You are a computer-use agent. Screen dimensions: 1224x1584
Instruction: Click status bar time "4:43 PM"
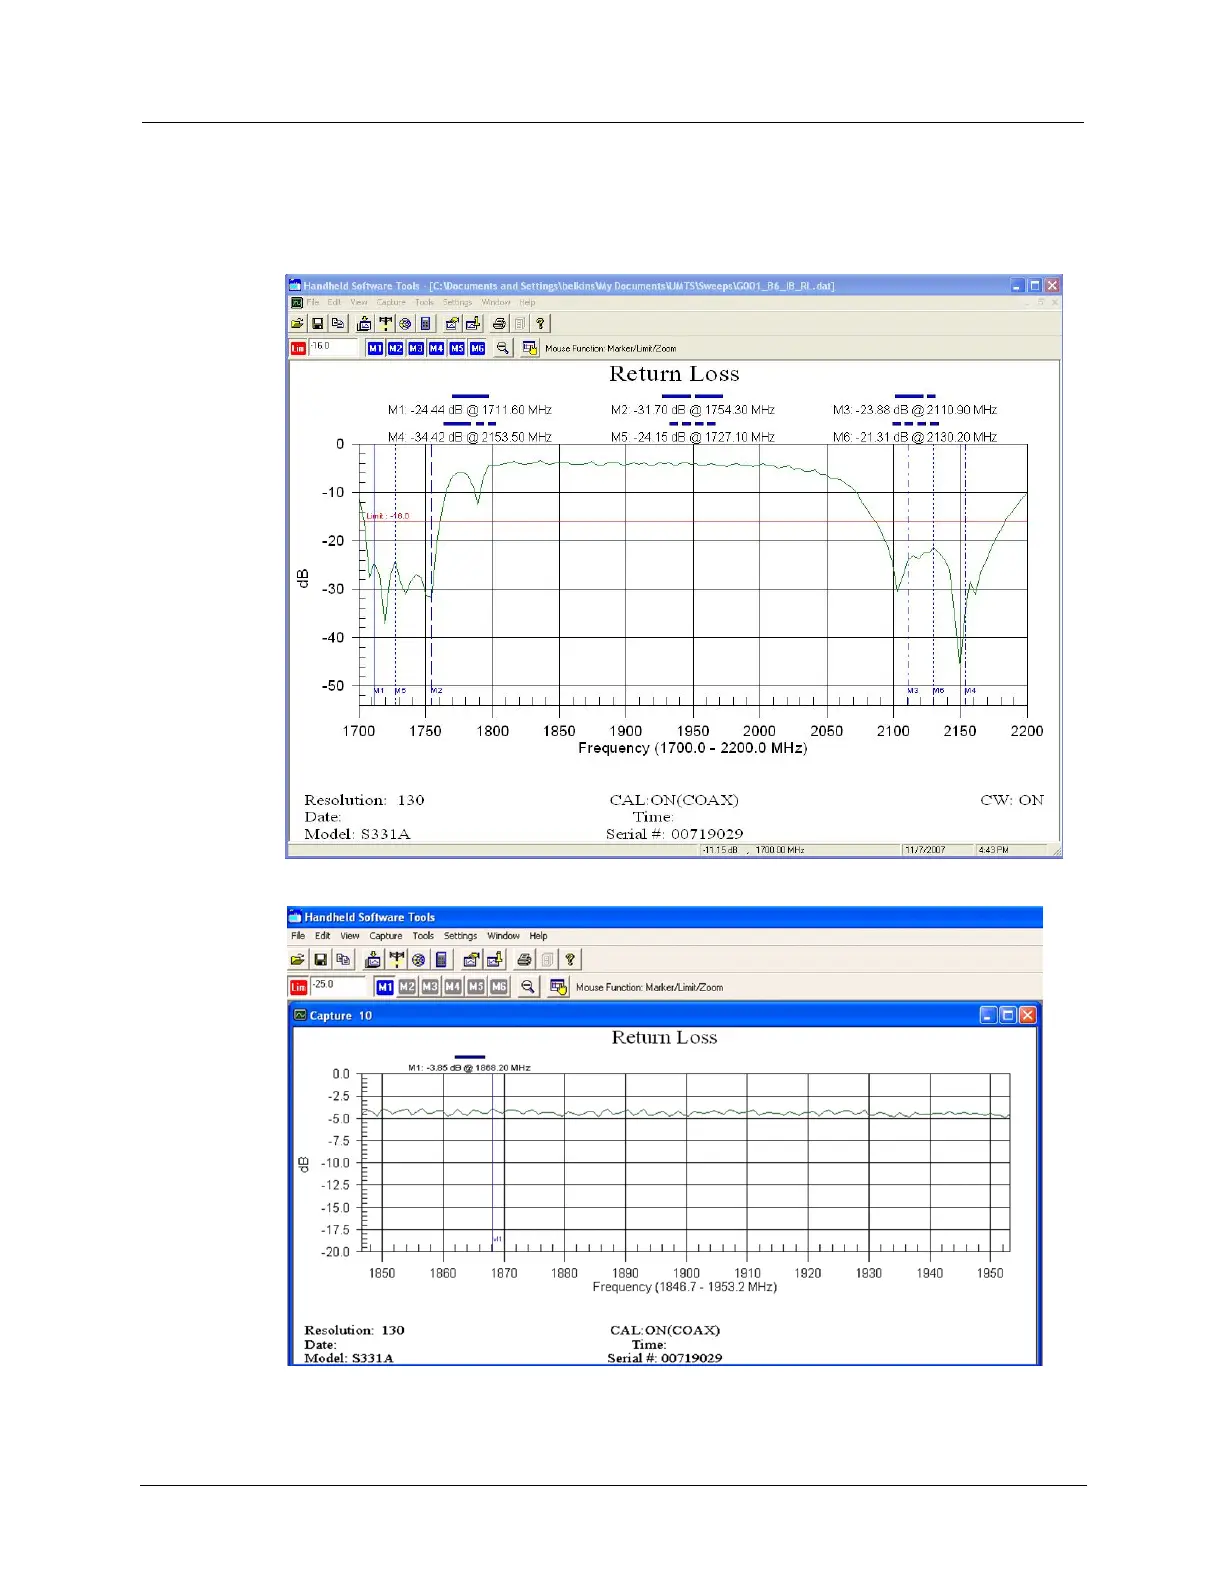click(993, 850)
